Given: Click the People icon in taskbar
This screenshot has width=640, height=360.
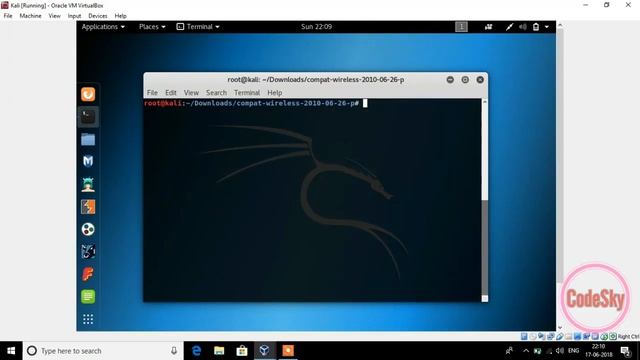Looking at the screenshot, I should pyautogui.click(x=509, y=351).
